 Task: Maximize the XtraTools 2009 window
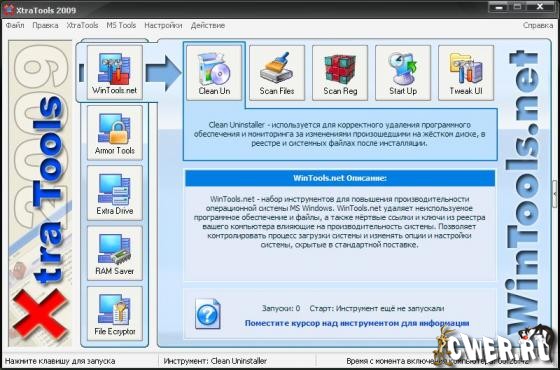pyautogui.click(x=518, y=7)
